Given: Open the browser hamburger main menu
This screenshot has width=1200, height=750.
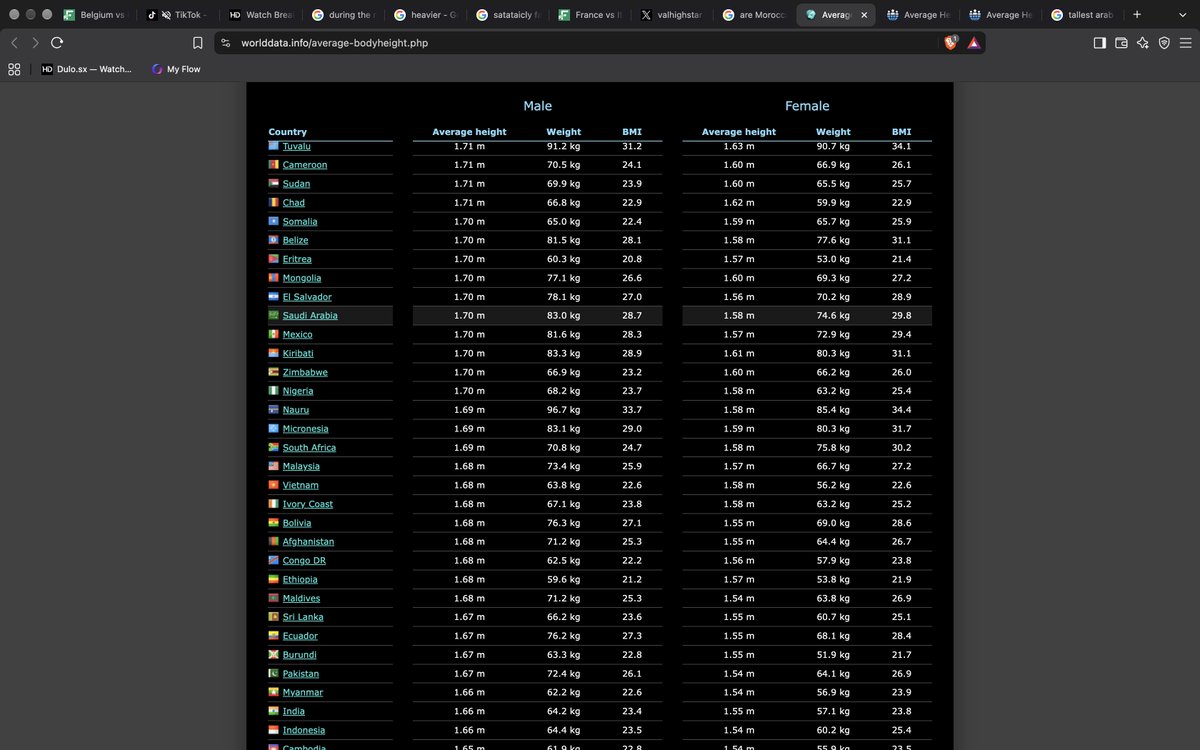Looking at the screenshot, I should coord(1186,43).
